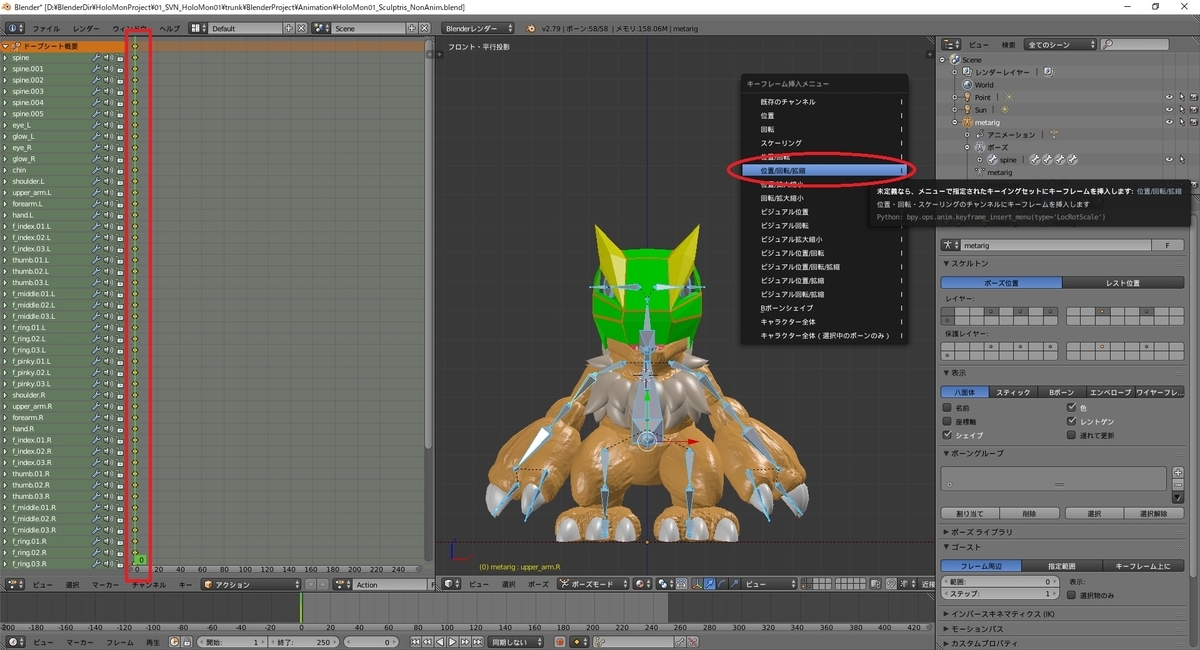Adjust the ゴースト 範囲 value field
Image resolution: width=1200 pixels, height=650 pixels.
tap(1001, 581)
